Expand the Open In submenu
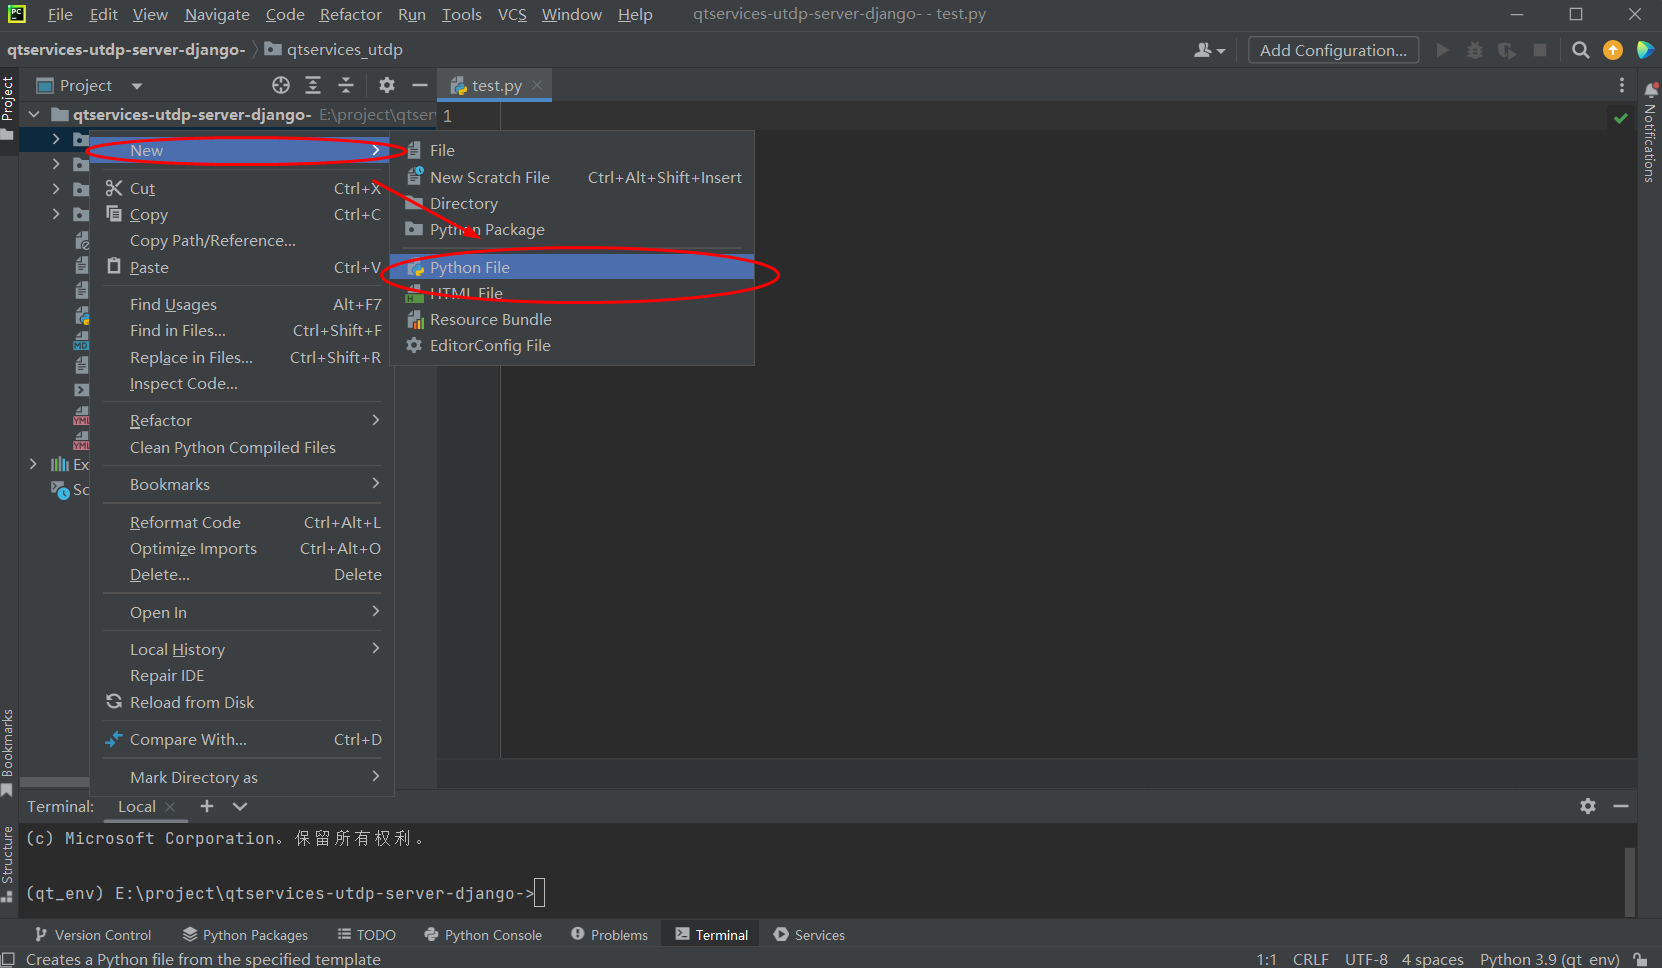 [243, 612]
